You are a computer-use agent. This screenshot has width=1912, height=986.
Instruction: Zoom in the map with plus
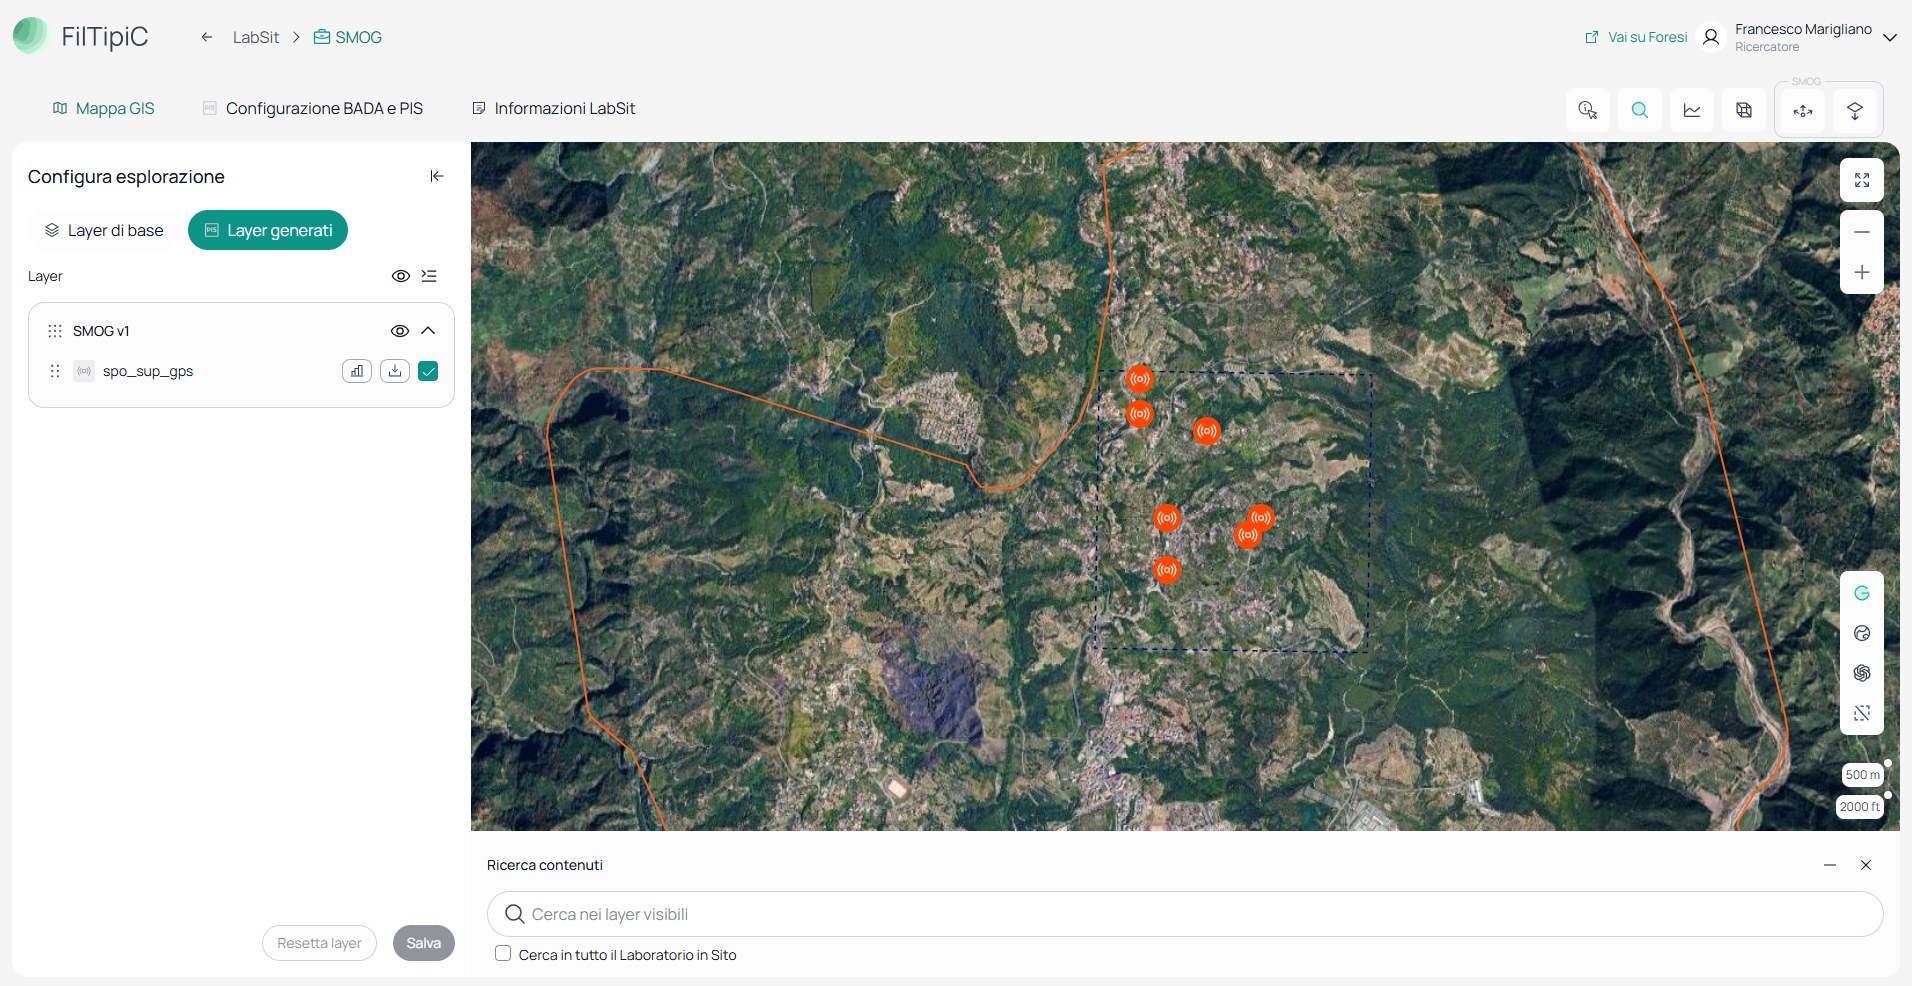tap(1862, 272)
